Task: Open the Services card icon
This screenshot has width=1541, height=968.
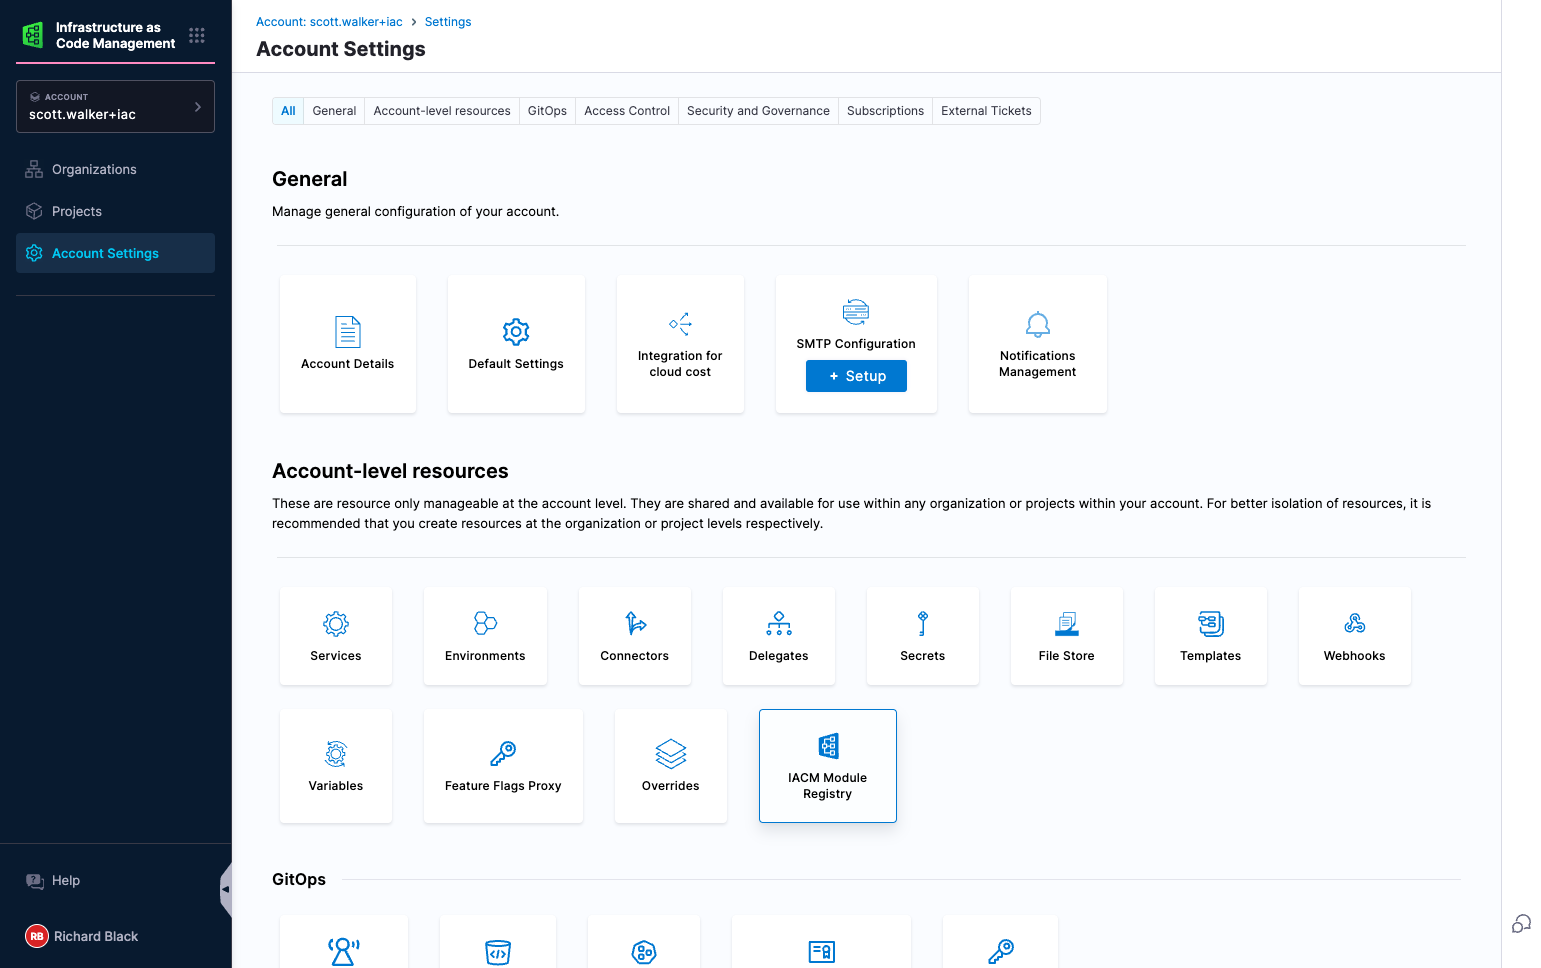Action: point(336,624)
